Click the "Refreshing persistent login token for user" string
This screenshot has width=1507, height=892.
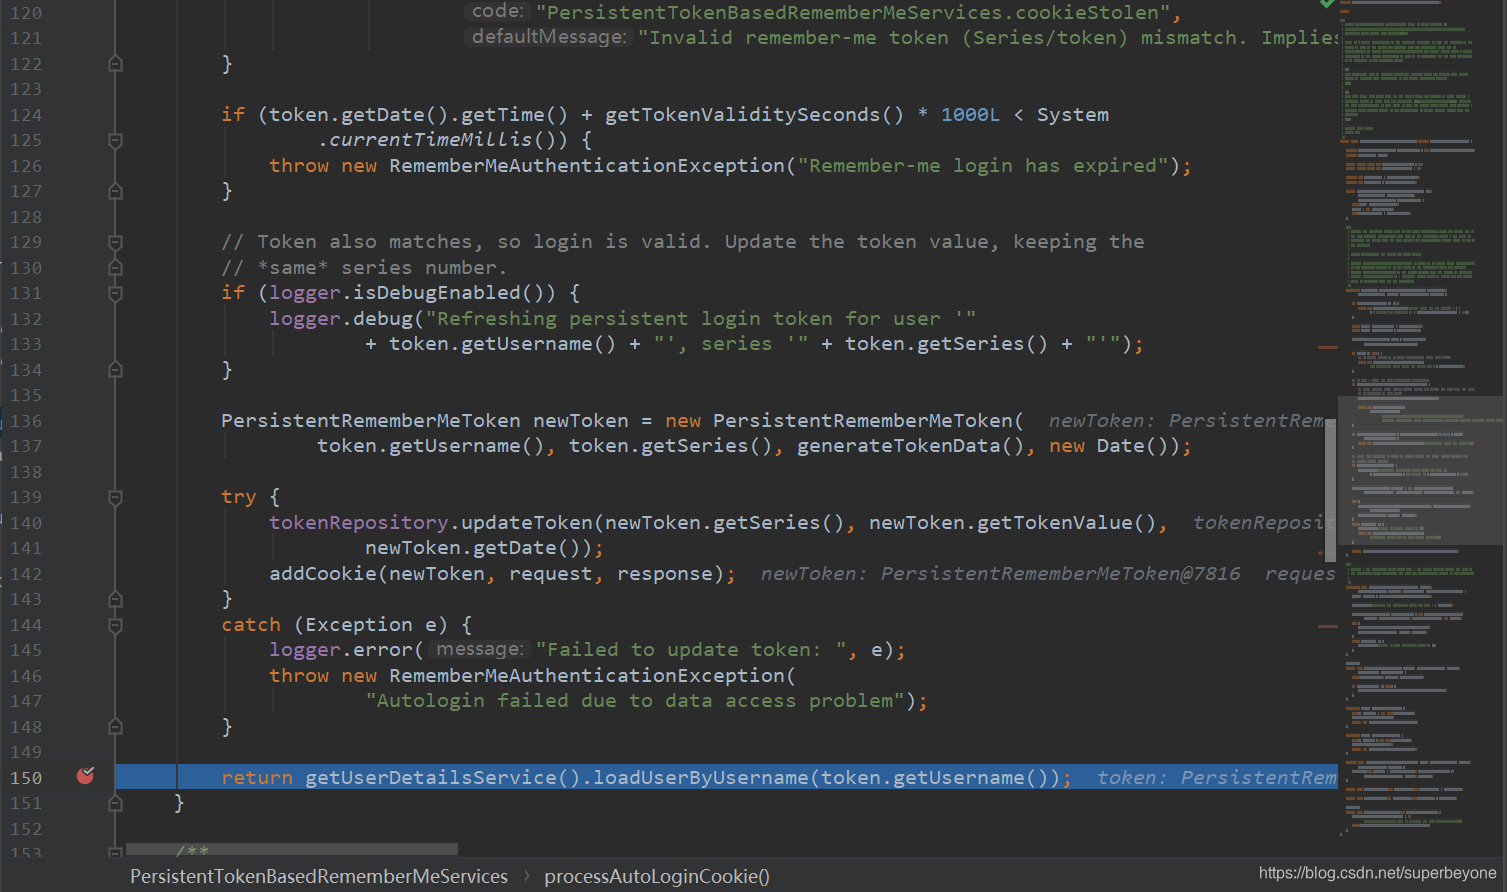[x=701, y=319]
